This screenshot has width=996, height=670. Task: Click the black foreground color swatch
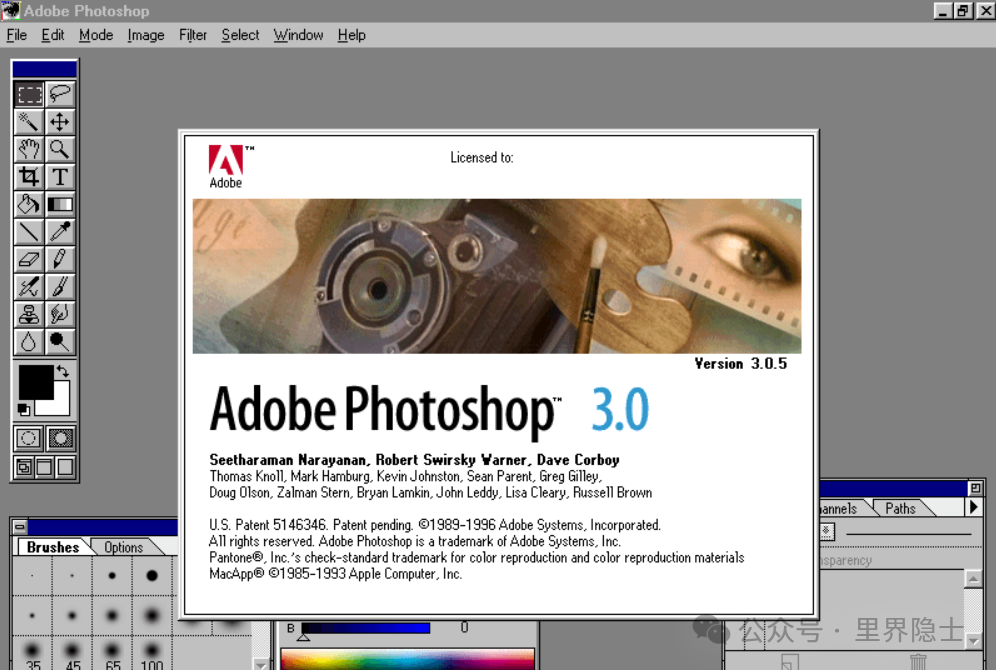coord(35,382)
